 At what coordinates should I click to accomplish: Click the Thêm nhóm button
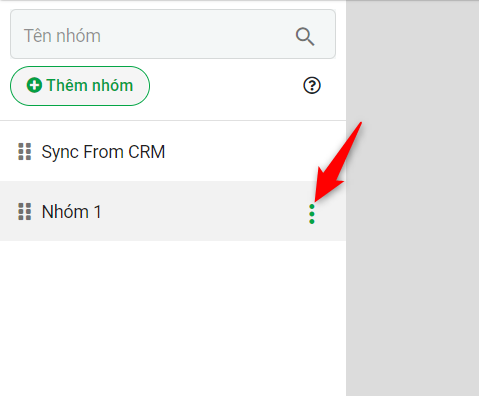pyautogui.click(x=80, y=86)
